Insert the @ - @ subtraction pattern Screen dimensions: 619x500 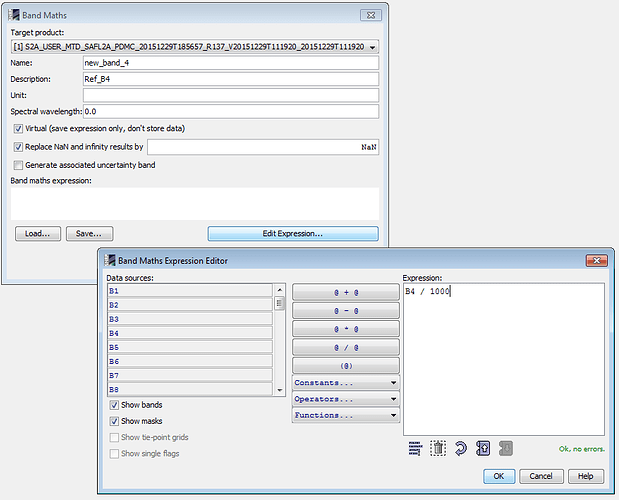point(346,311)
